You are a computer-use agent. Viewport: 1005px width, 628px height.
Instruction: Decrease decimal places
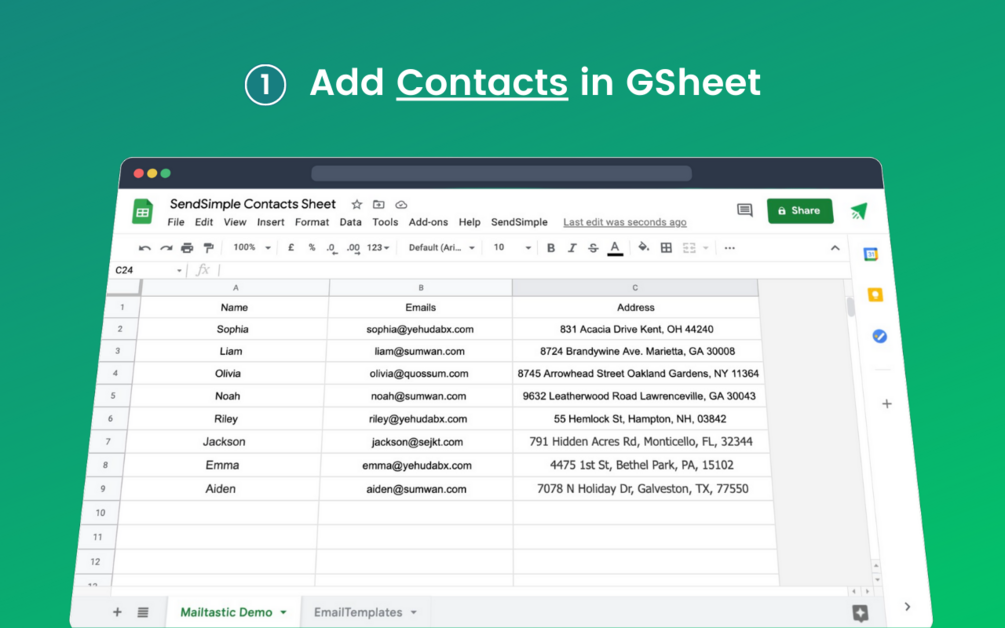(x=331, y=248)
